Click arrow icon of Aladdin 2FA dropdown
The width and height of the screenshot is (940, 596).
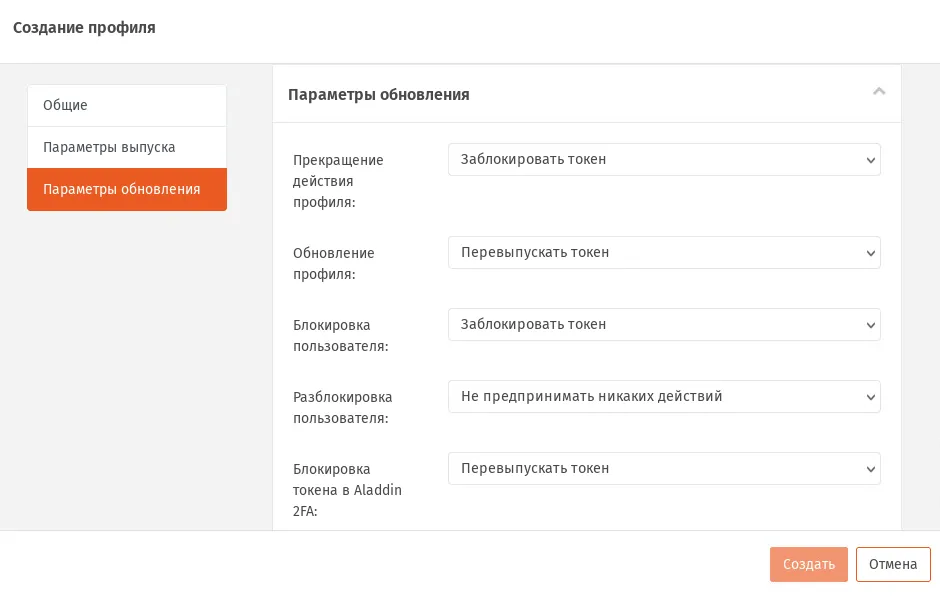click(870, 469)
